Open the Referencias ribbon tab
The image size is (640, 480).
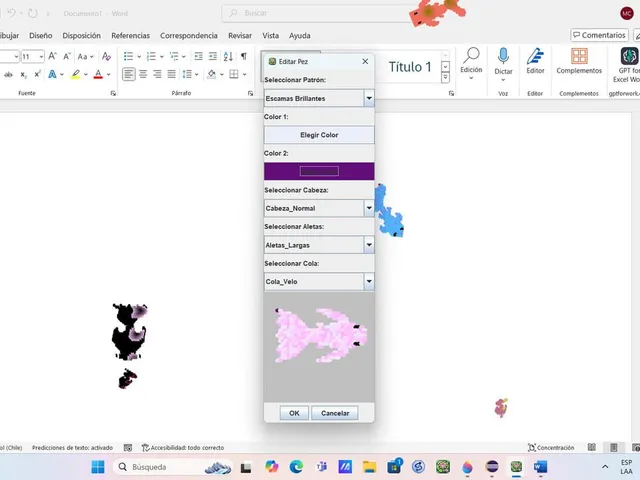(131, 36)
